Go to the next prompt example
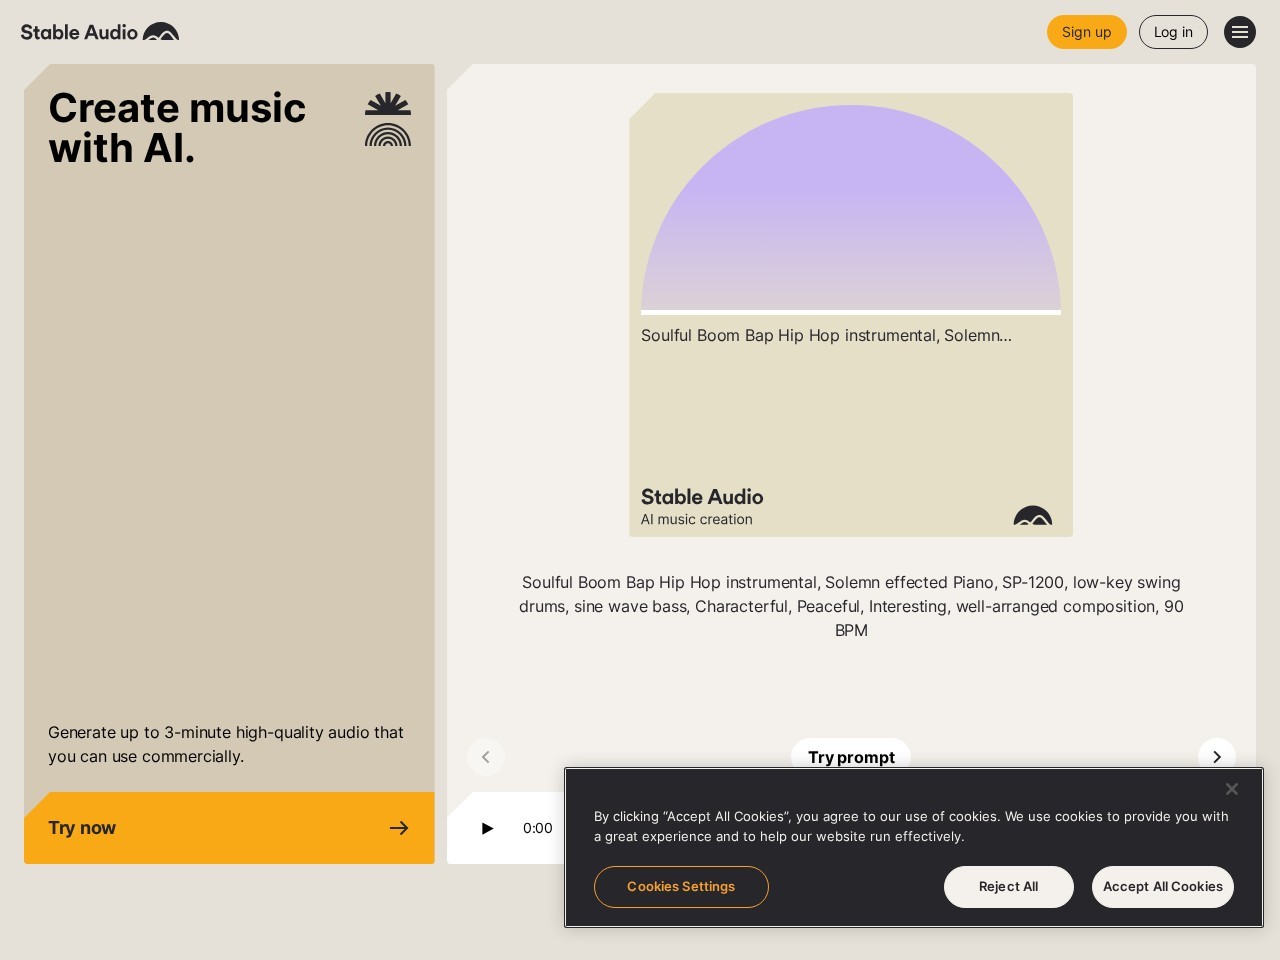Viewport: 1280px width, 960px height. [x=1216, y=757]
